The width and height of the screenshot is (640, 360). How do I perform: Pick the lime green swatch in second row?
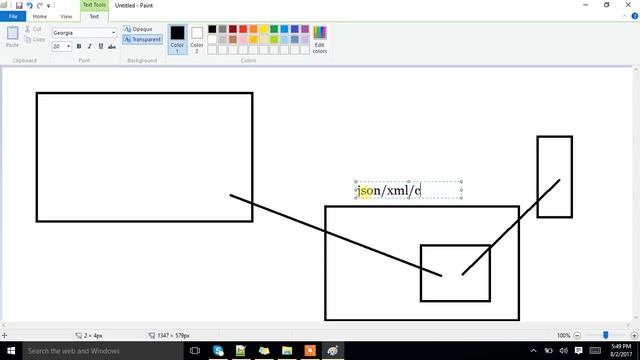[274, 39]
